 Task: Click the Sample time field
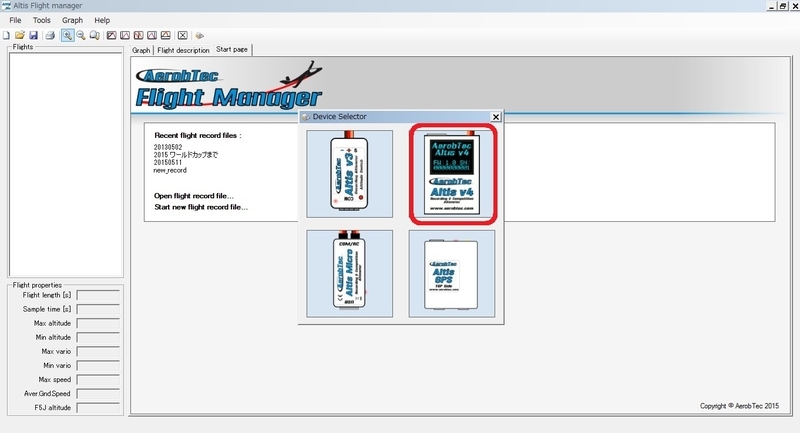click(x=98, y=309)
